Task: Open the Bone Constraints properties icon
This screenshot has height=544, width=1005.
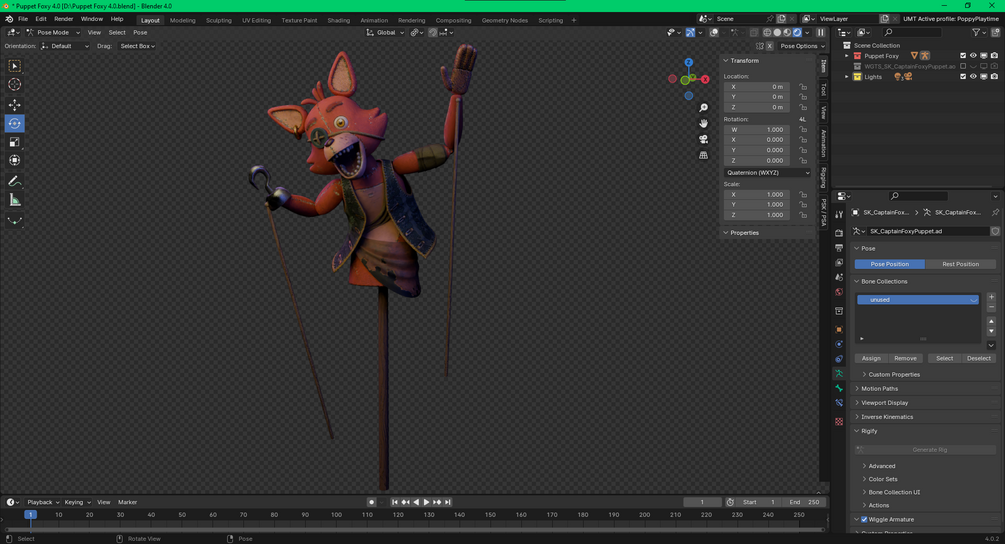Action: tap(839, 403)
